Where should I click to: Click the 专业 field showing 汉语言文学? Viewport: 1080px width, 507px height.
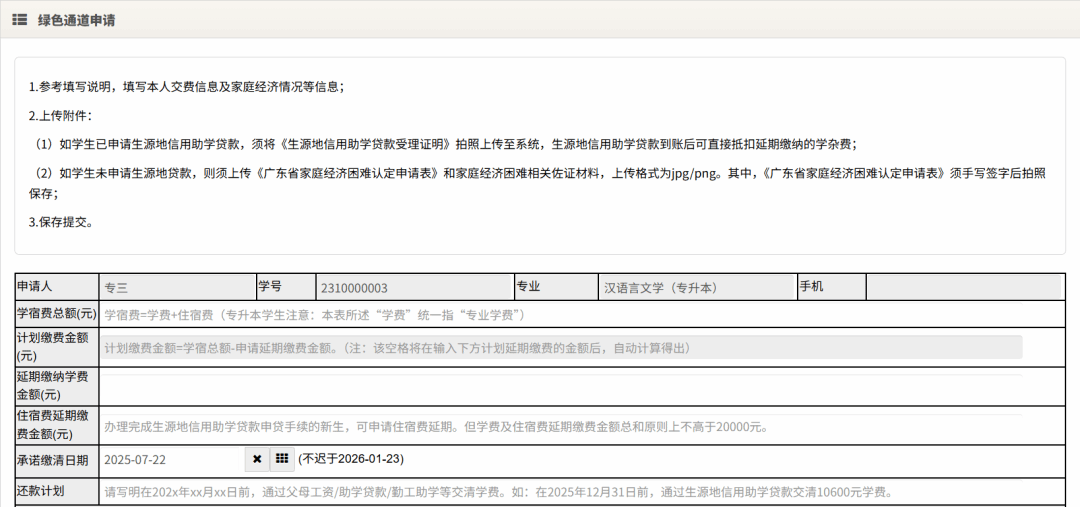coord(697,288)
